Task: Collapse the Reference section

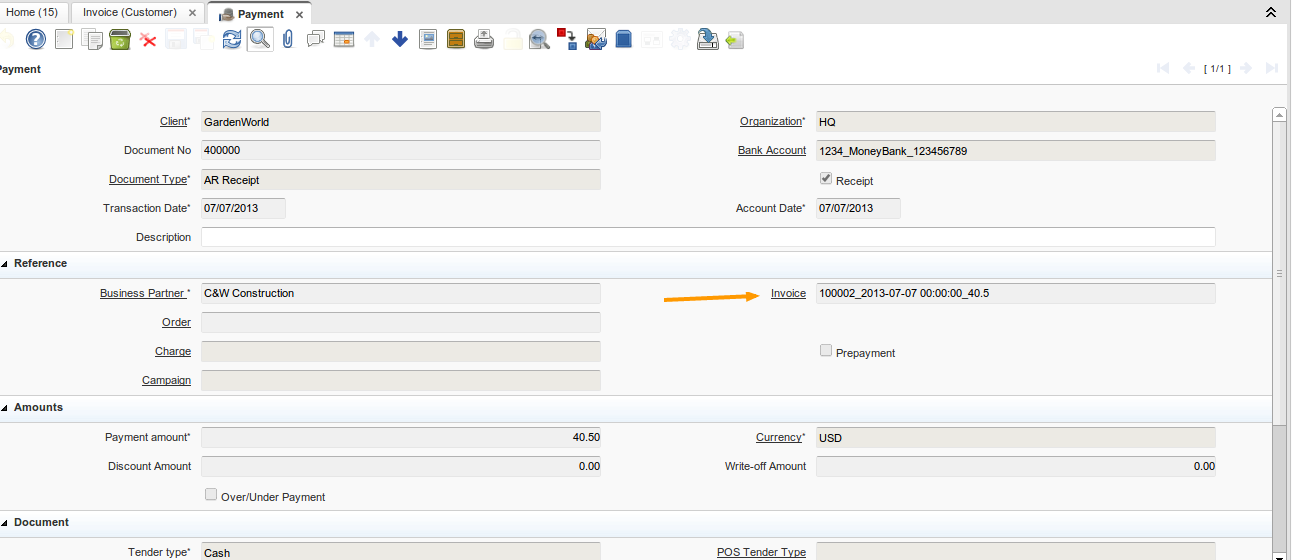Action: point(5,264)
